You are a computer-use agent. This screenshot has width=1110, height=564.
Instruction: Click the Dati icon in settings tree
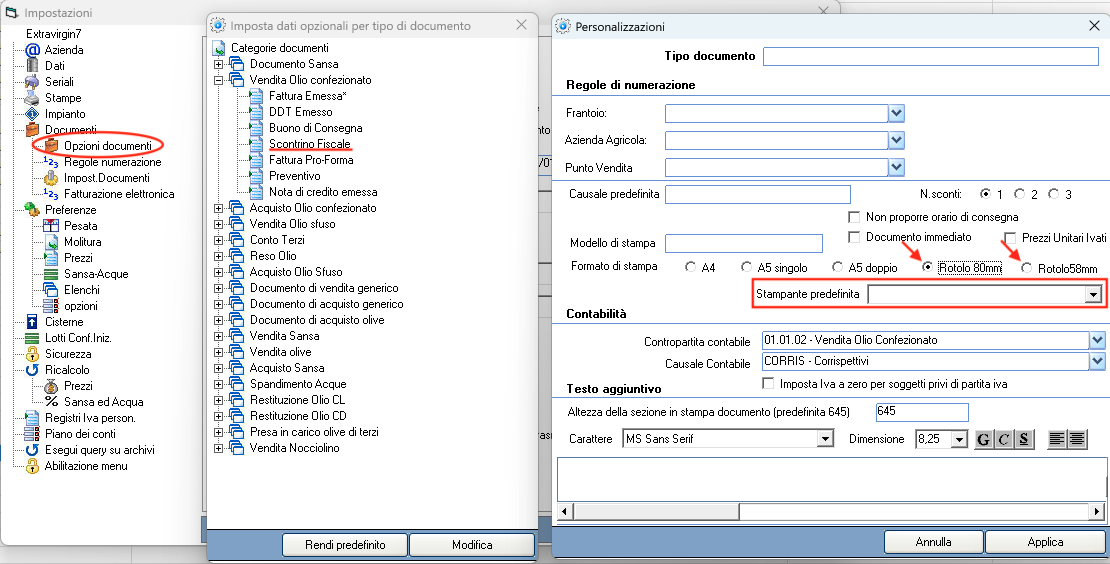33,66
